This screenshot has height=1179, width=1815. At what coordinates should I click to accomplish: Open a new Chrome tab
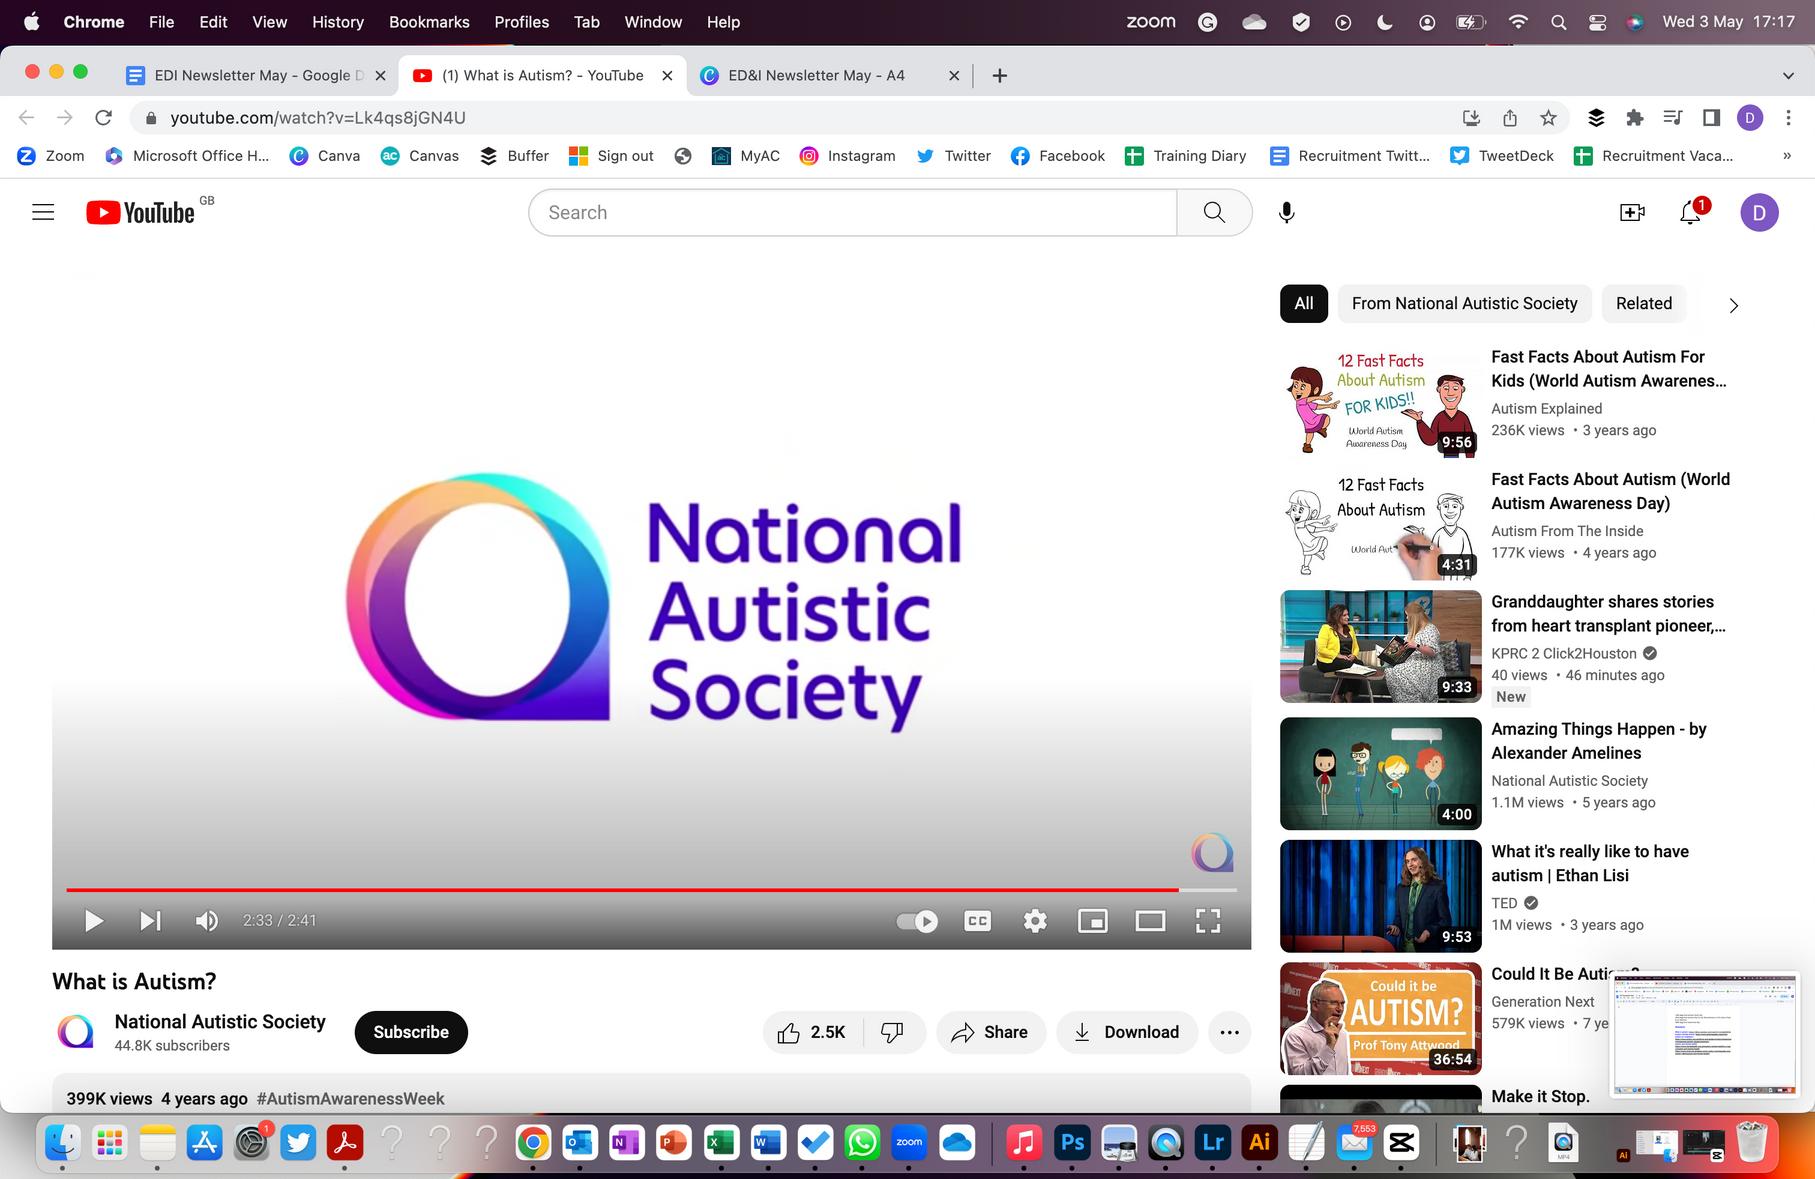[x=999, y=75]
